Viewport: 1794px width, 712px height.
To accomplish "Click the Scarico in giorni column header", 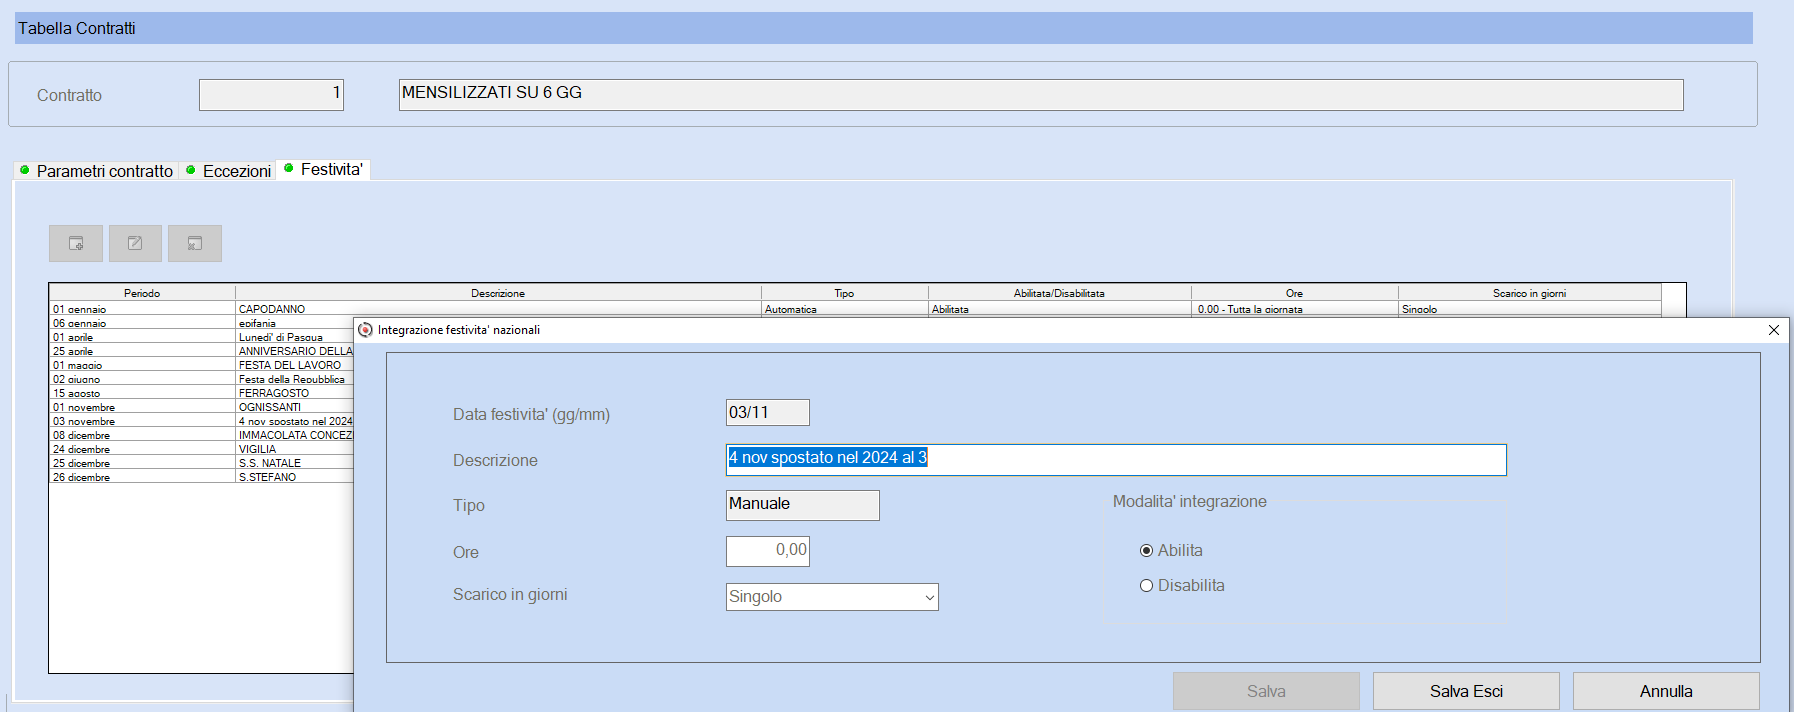I will tap(1530, 293).
